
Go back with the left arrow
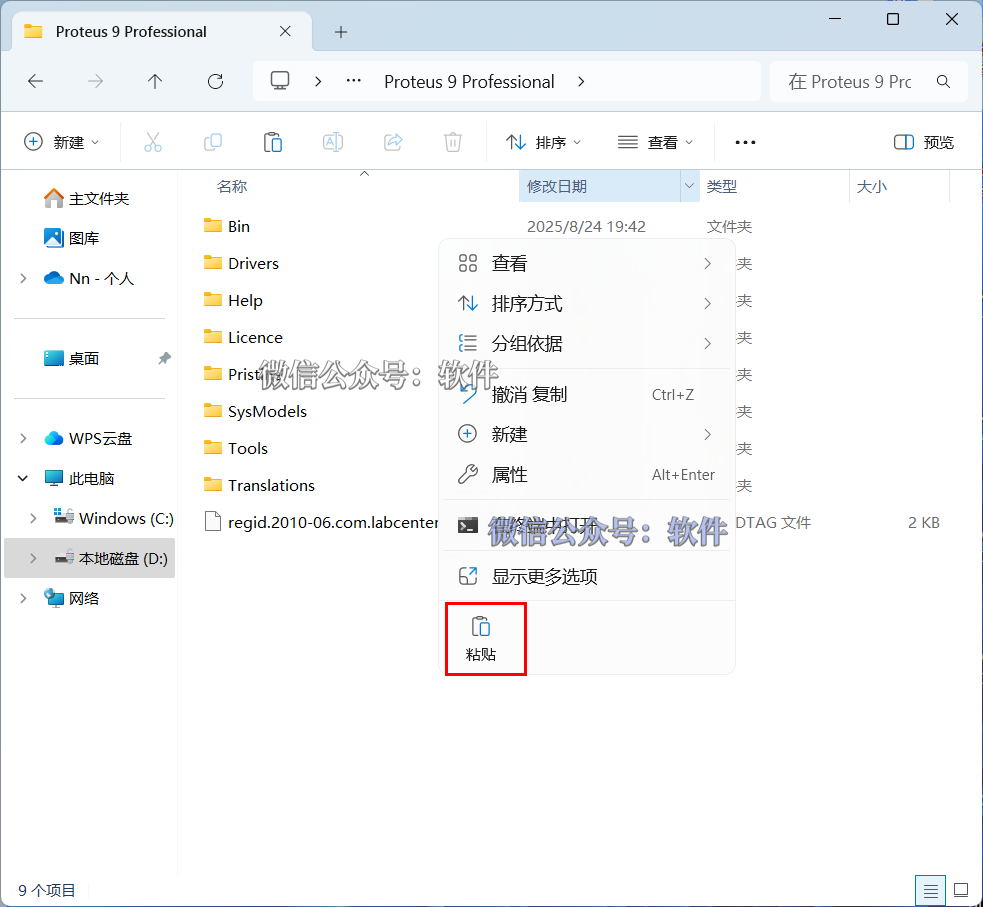click(36, 81)
